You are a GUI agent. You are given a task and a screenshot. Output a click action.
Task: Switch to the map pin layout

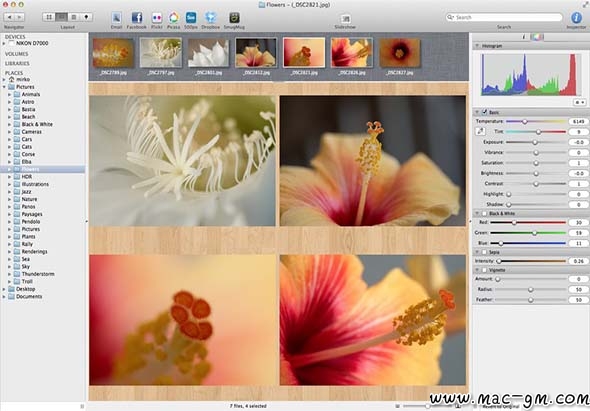(x=87, y=17)
